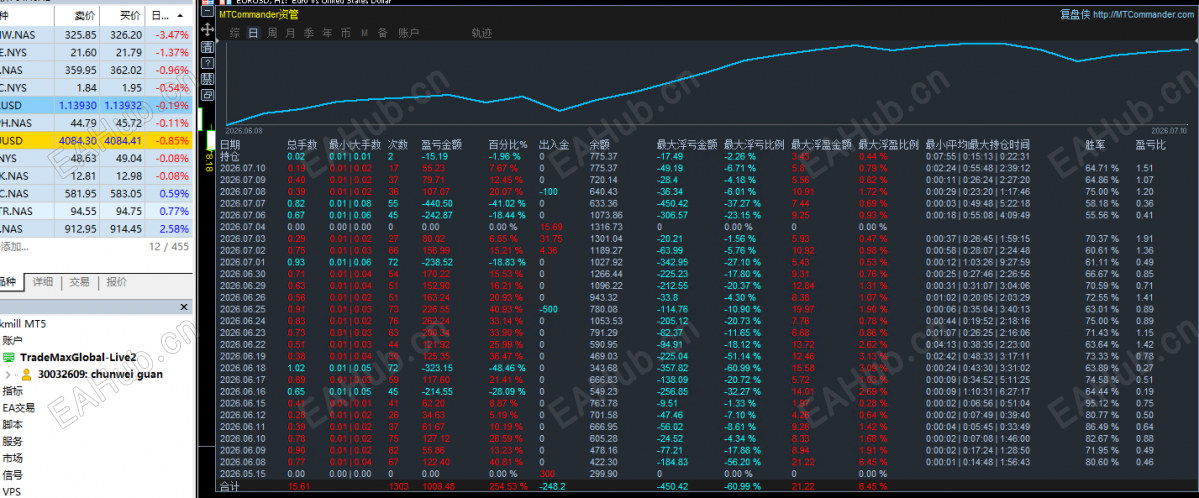The width and height of the screenshot is (1199, 498).
Task: Click the account user icon for 30032609
Action: [26, 375]
